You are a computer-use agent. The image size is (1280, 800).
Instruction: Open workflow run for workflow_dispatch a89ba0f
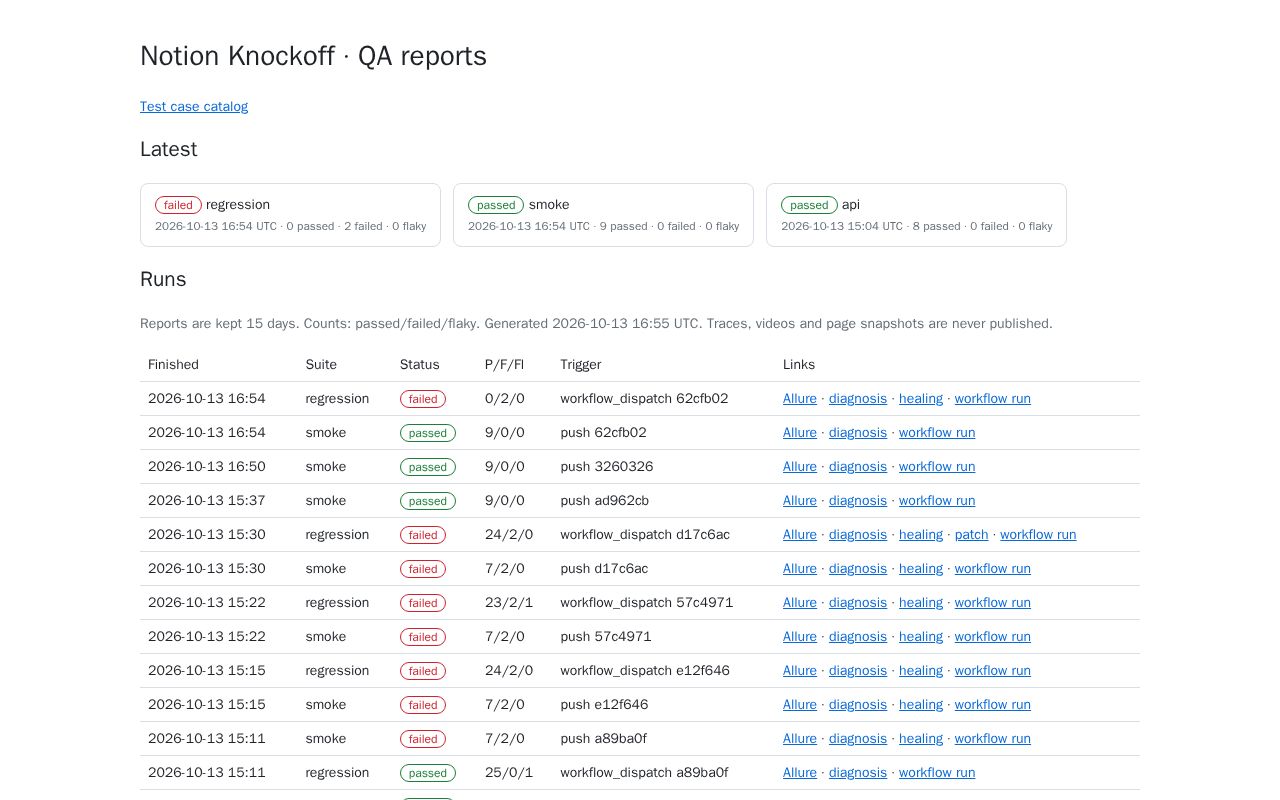[x=937, y=773]
